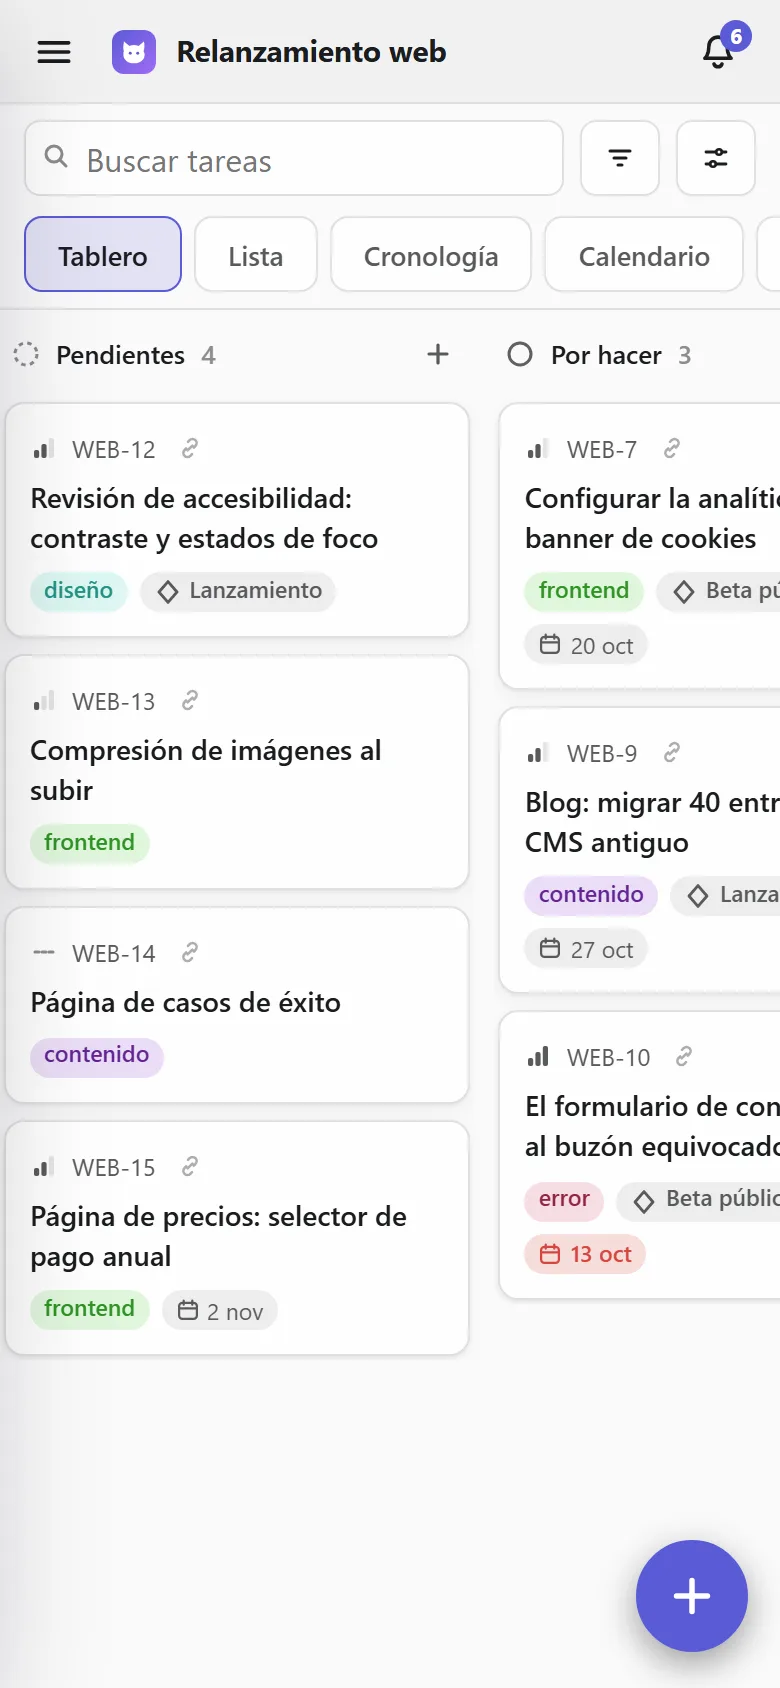Add a task to Pendientes column
Image resolution: width=780 pixels, height=1688 pixels.
point(438,354)
